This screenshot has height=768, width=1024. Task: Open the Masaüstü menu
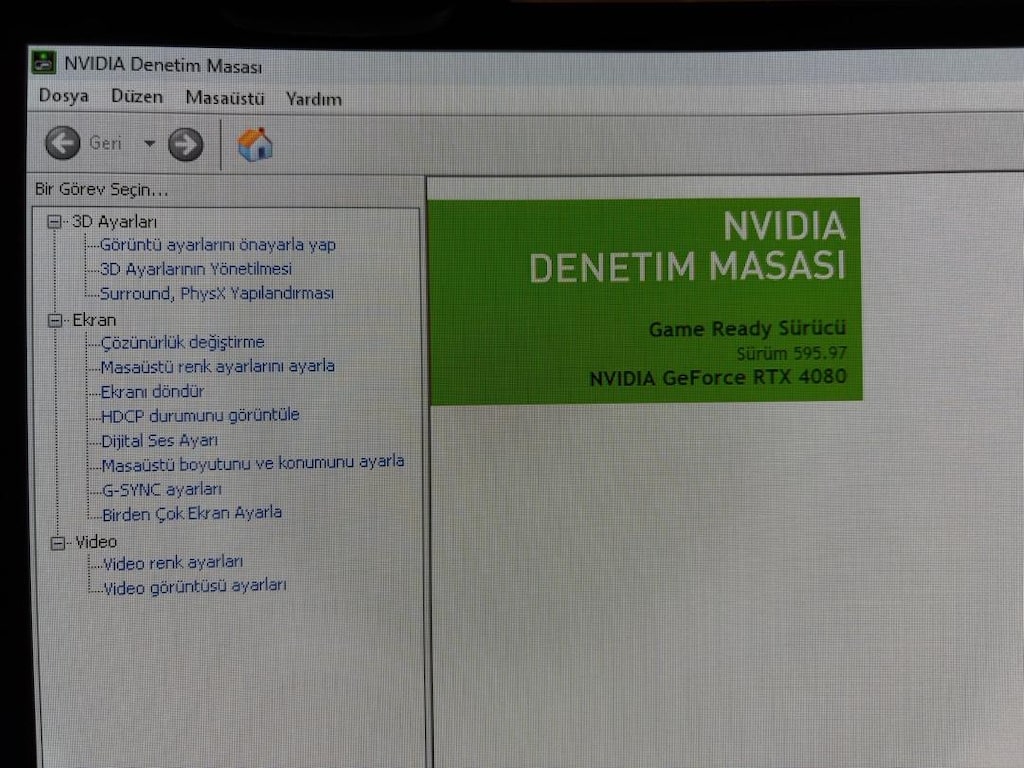225,98
